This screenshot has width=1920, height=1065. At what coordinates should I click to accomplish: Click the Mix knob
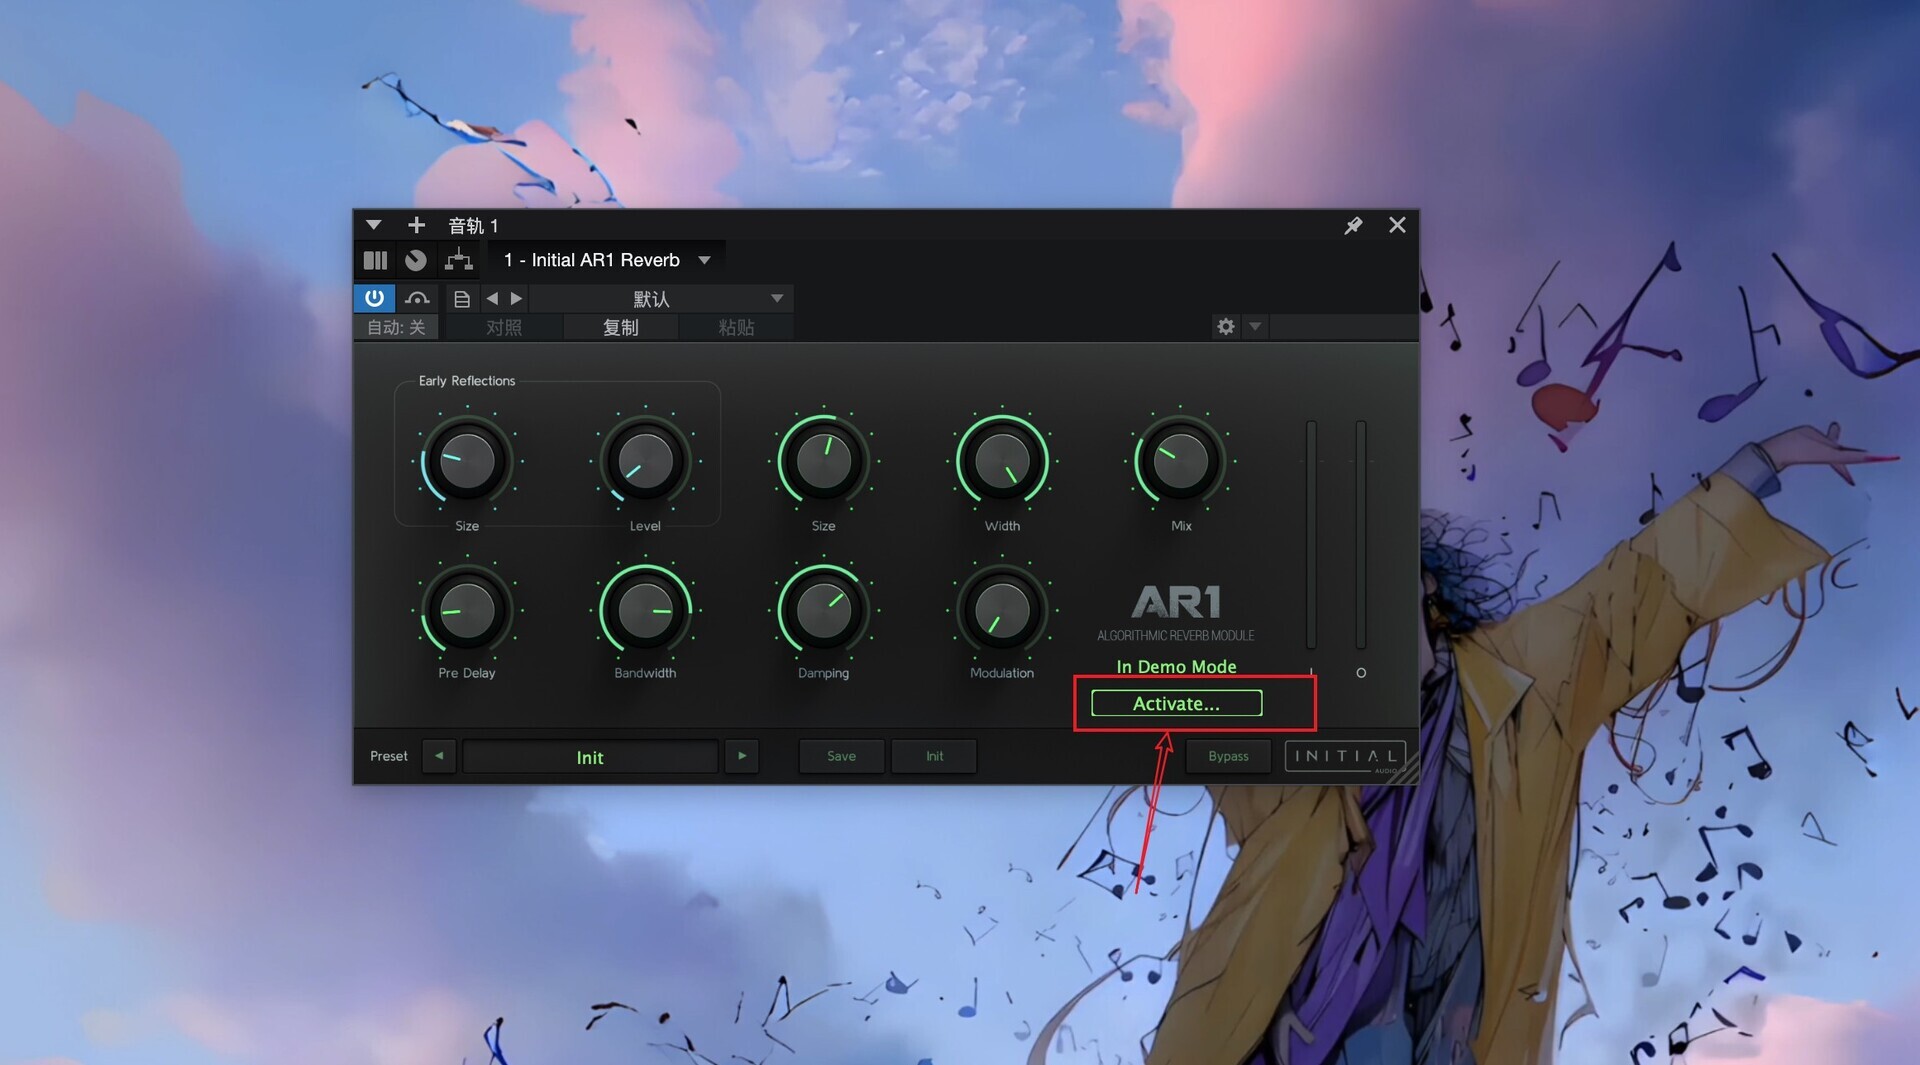[x=1180, y=461]
